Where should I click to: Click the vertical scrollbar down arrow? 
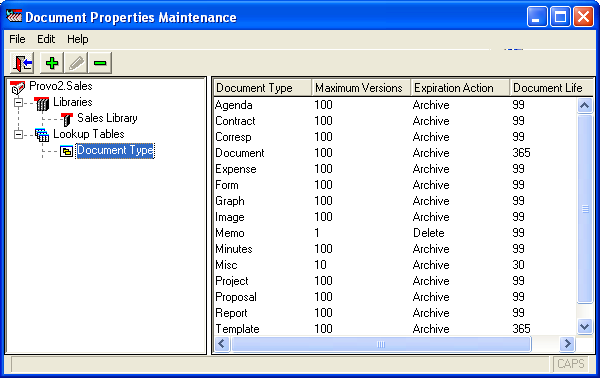[x=585, y=327]
